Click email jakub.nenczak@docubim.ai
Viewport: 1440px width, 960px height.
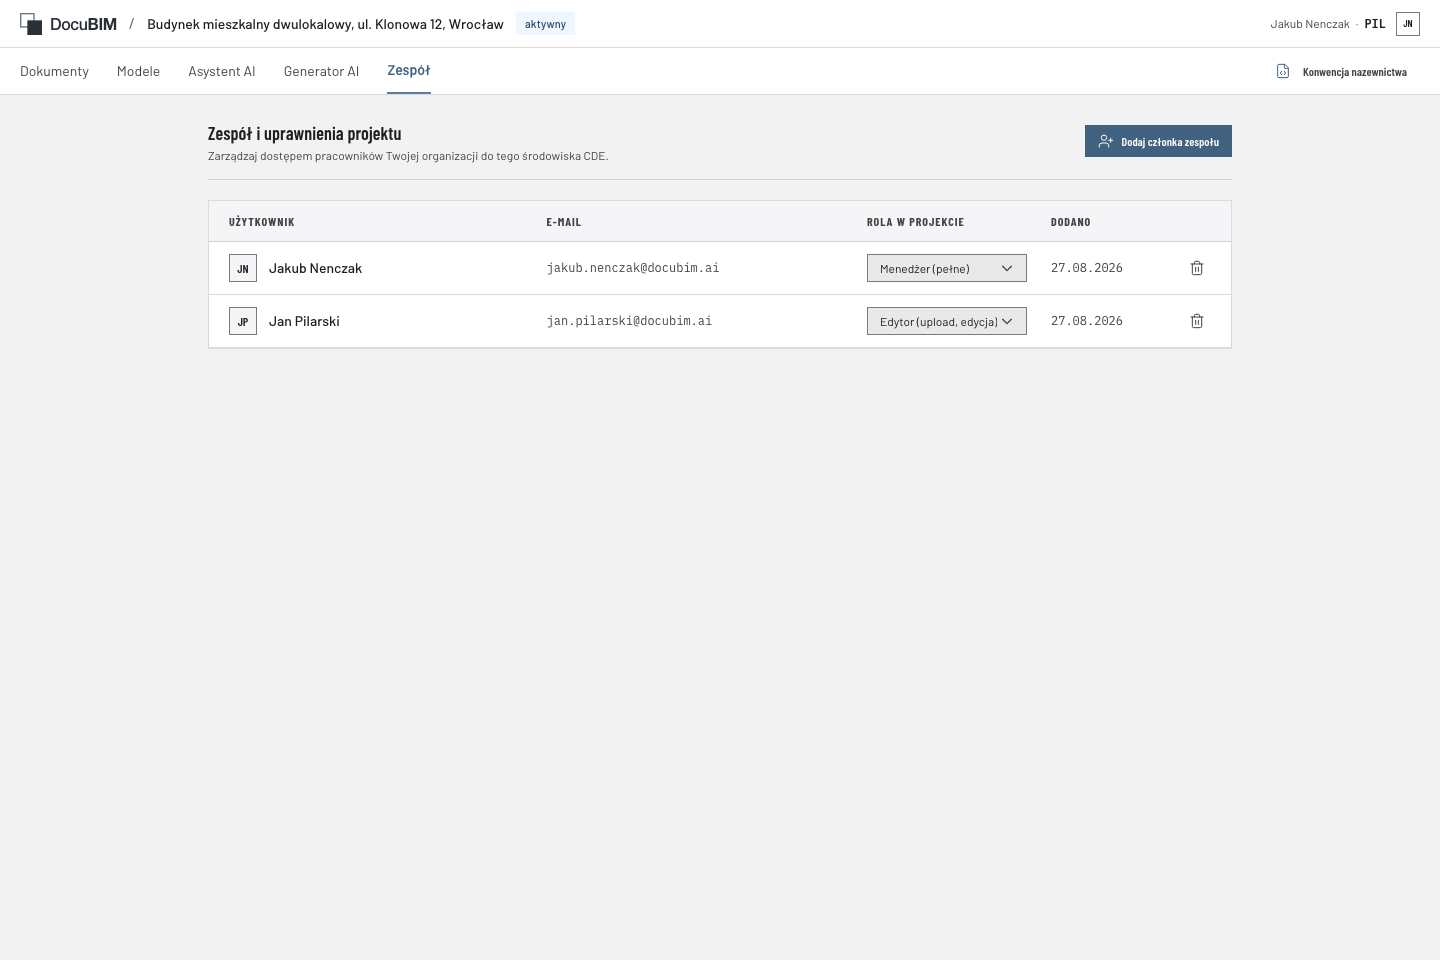pyautogui.click(x=633, y=268)
